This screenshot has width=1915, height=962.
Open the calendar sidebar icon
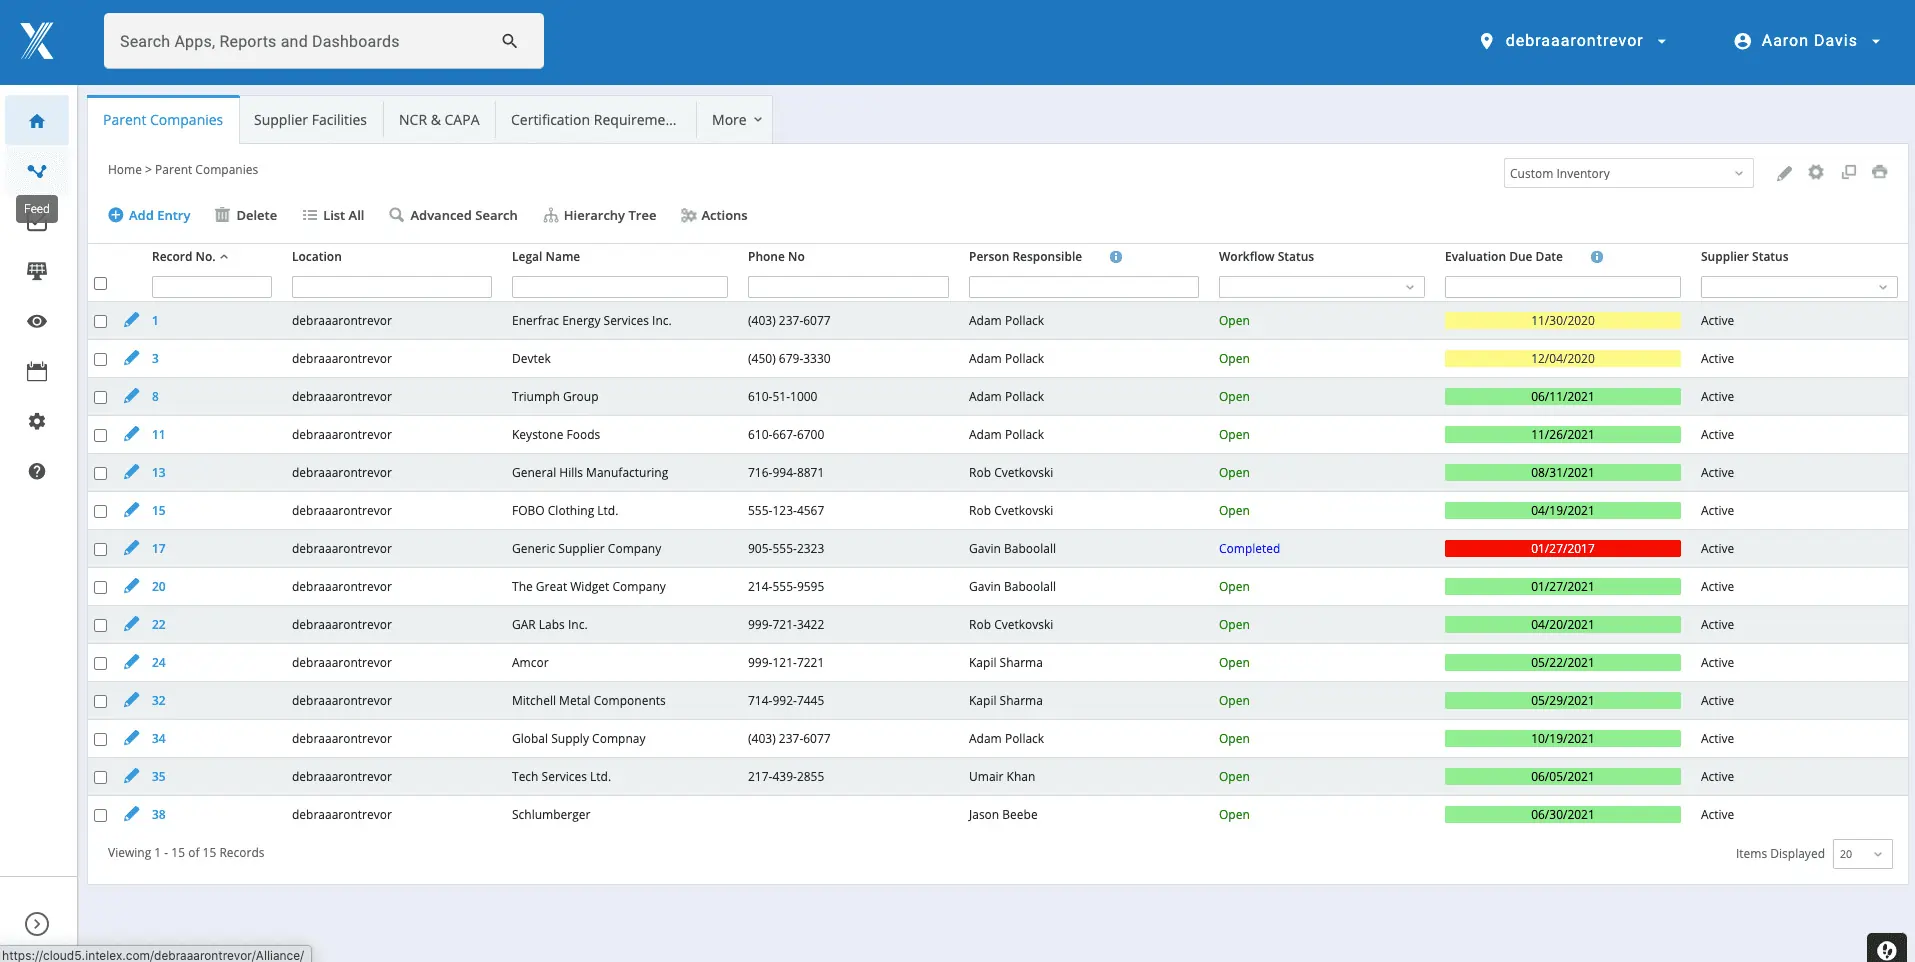(37, 371)
